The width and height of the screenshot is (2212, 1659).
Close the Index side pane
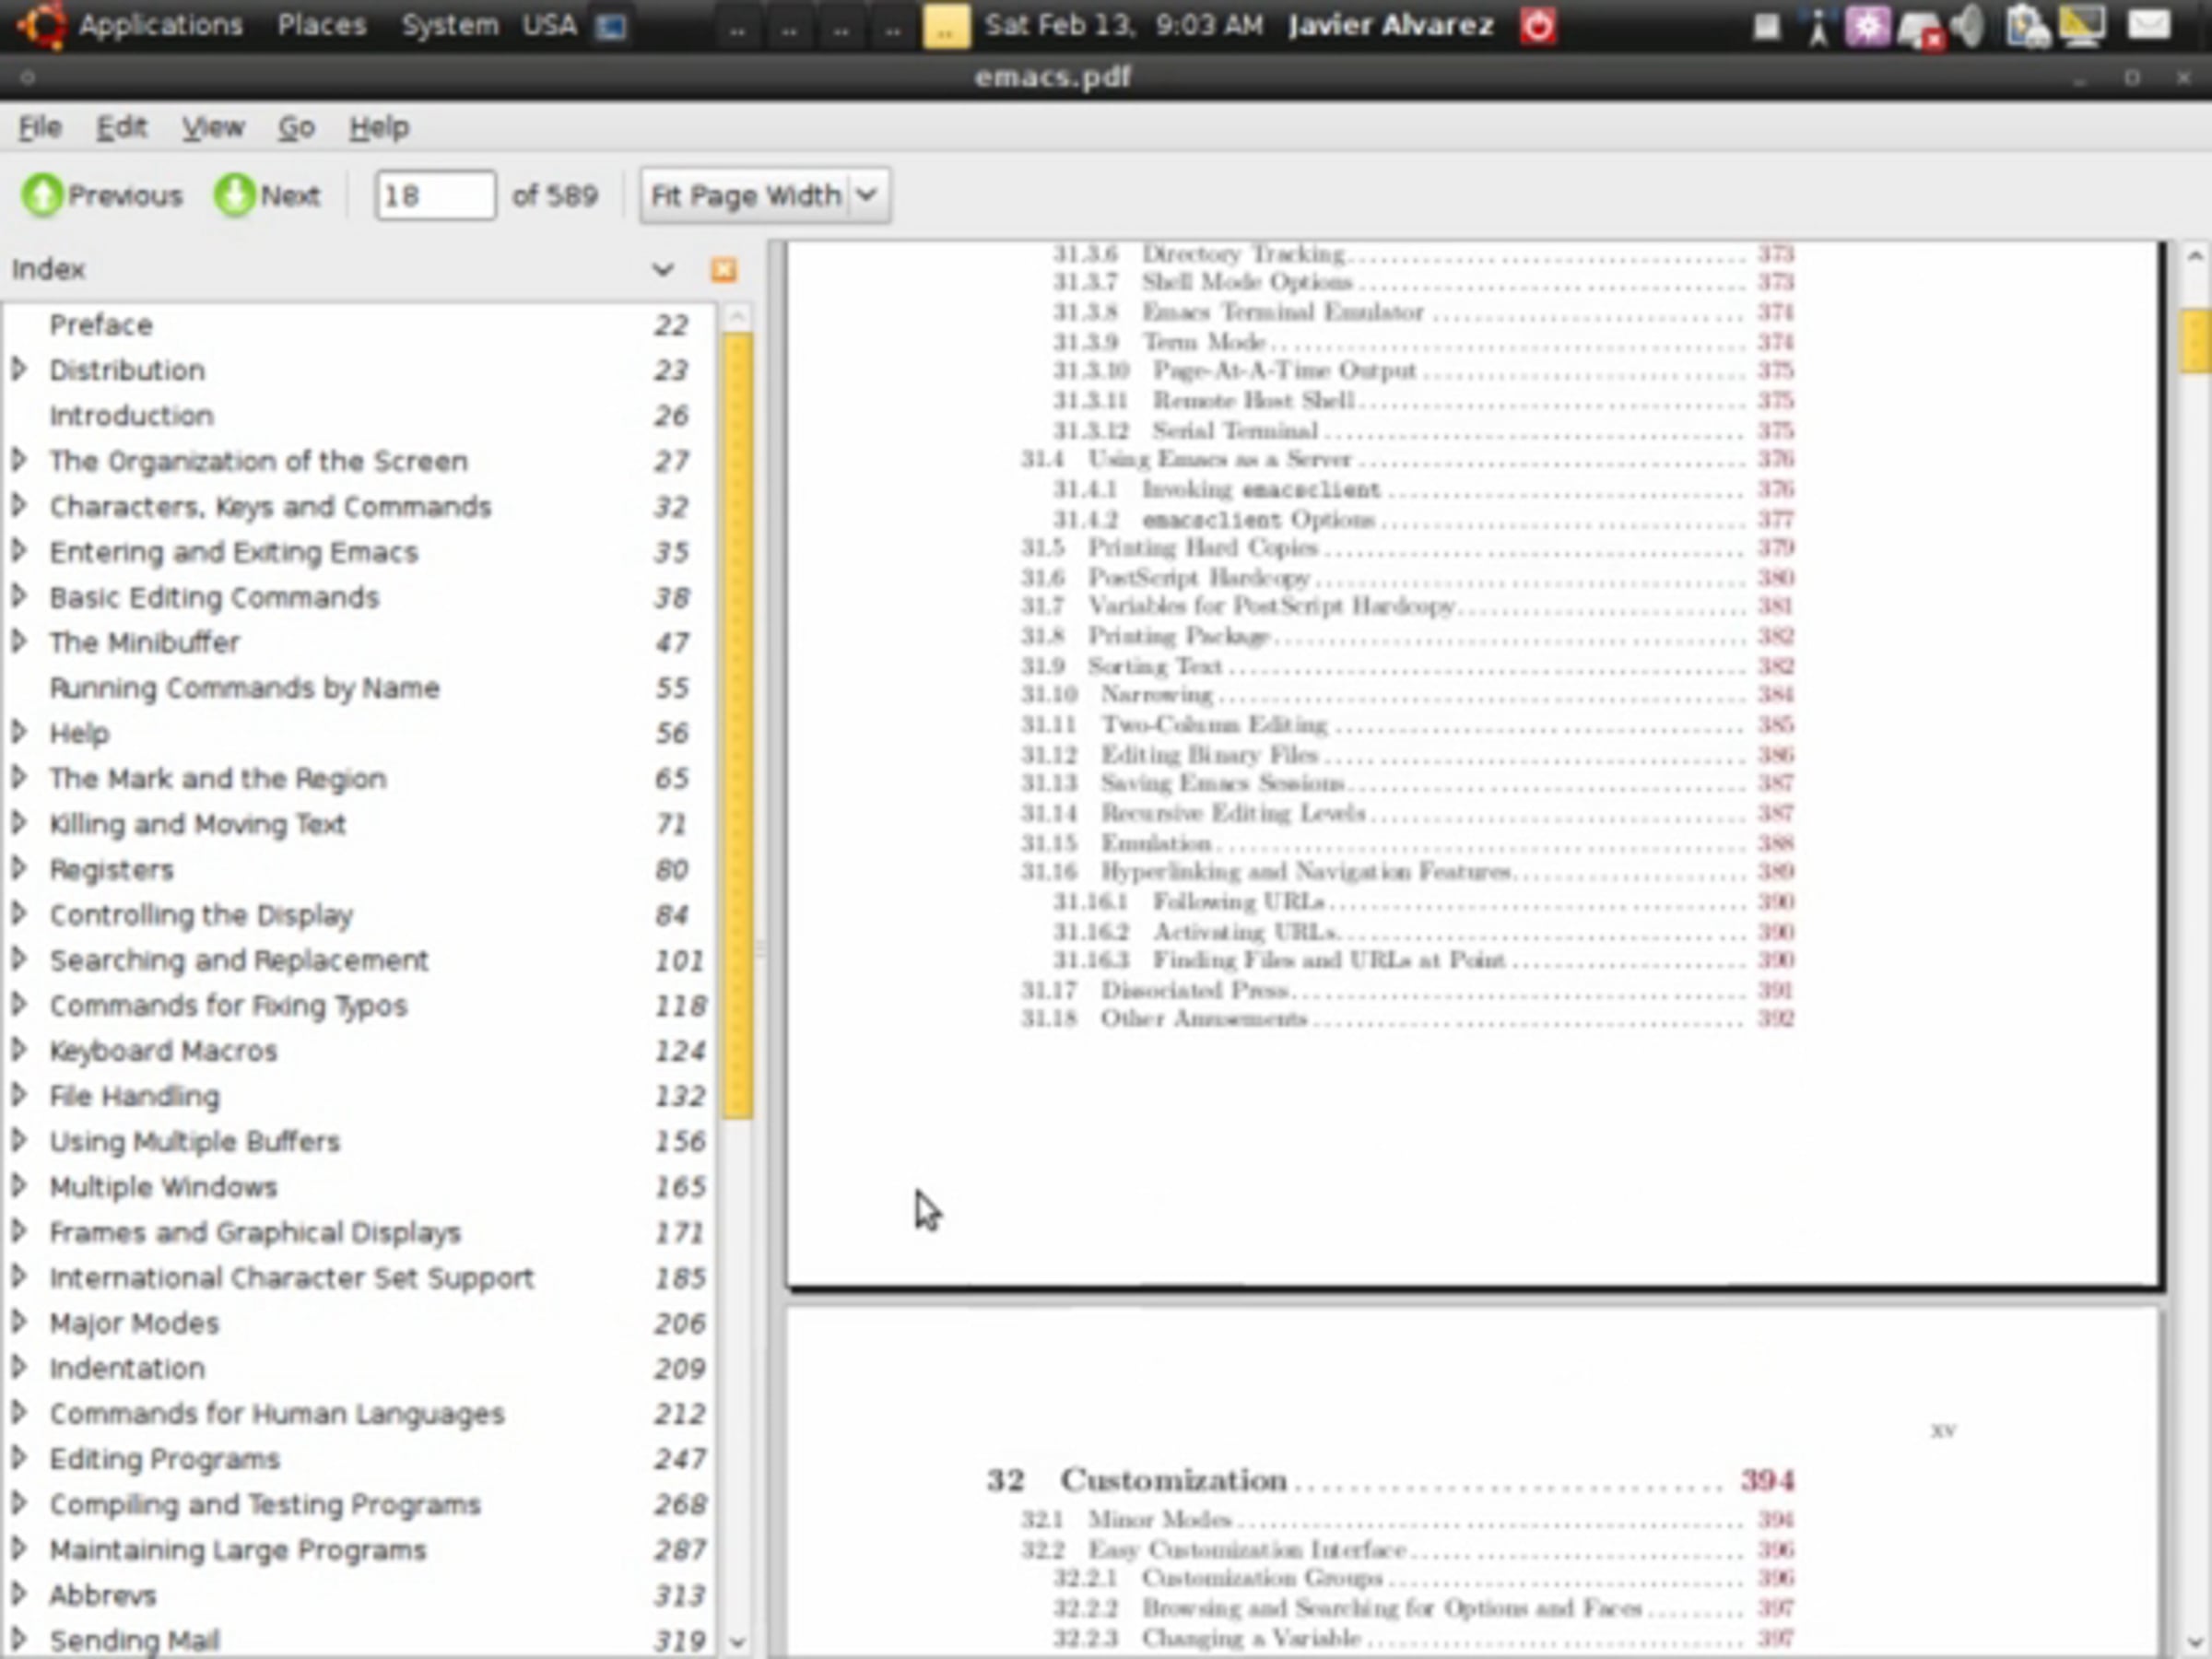tap(724, 269)
